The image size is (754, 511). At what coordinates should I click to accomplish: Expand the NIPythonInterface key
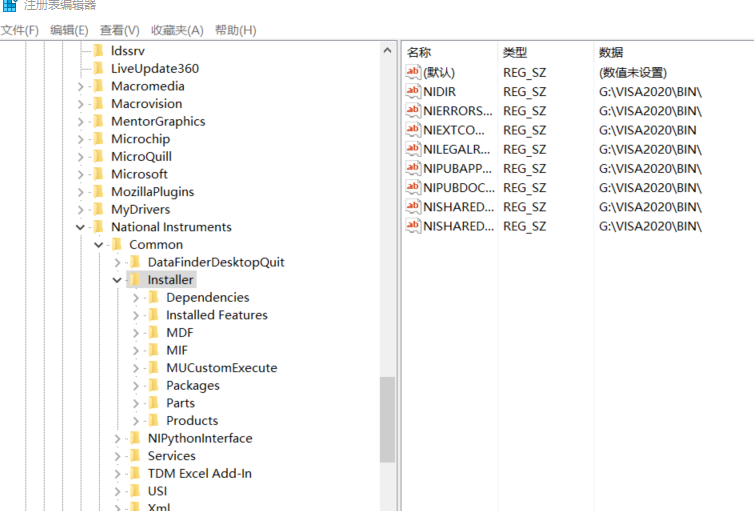tap(117, 438)
